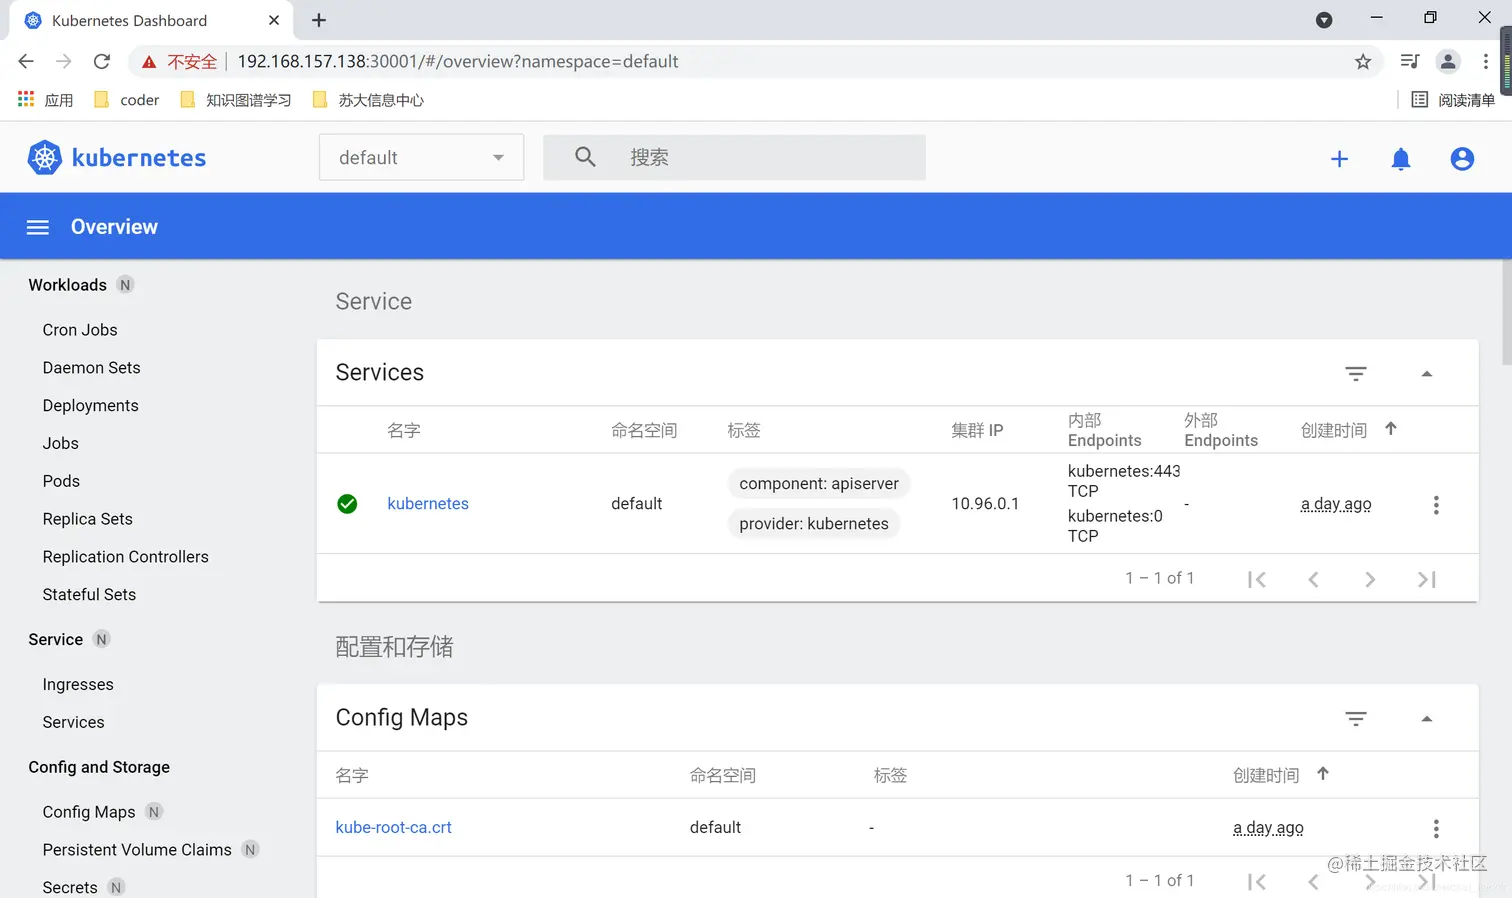The image size is (1512, 898).
Task: Open Stateful Sets in sidebar
Action: [x=89, y=595]
